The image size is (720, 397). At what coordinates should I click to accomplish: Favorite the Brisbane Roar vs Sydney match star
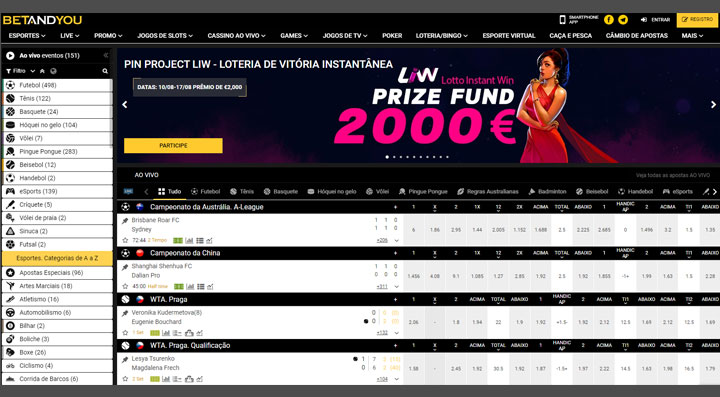(x=125, y=240)
